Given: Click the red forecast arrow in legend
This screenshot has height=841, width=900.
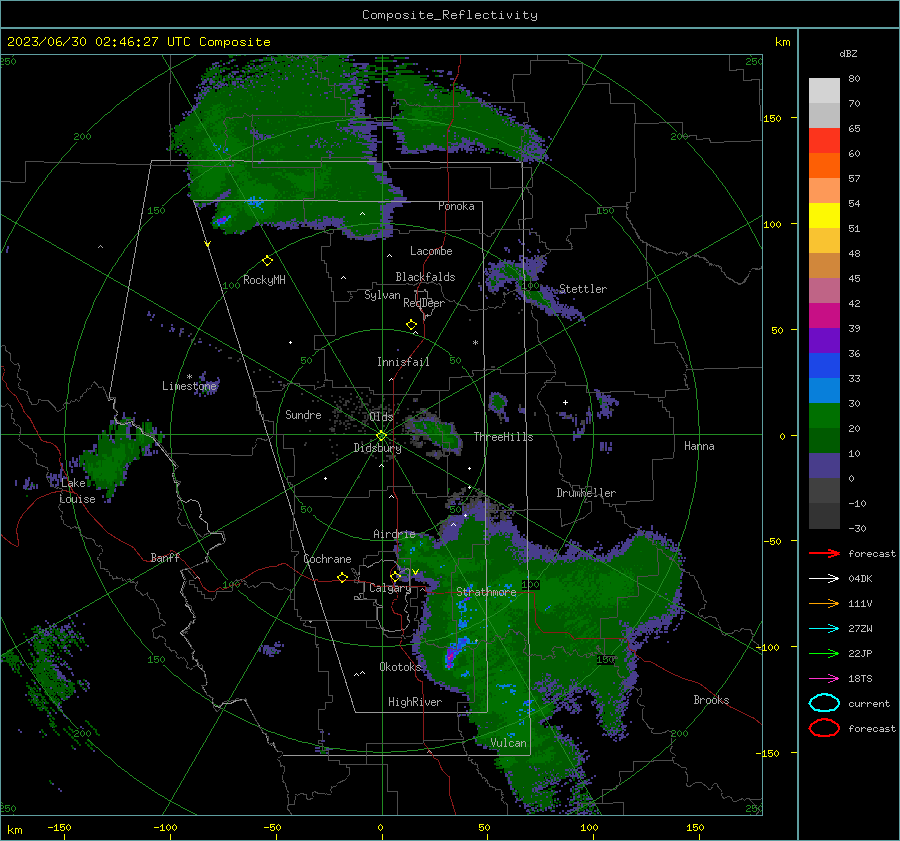Looking at the screenshot, I should click(x=824, y=553).
